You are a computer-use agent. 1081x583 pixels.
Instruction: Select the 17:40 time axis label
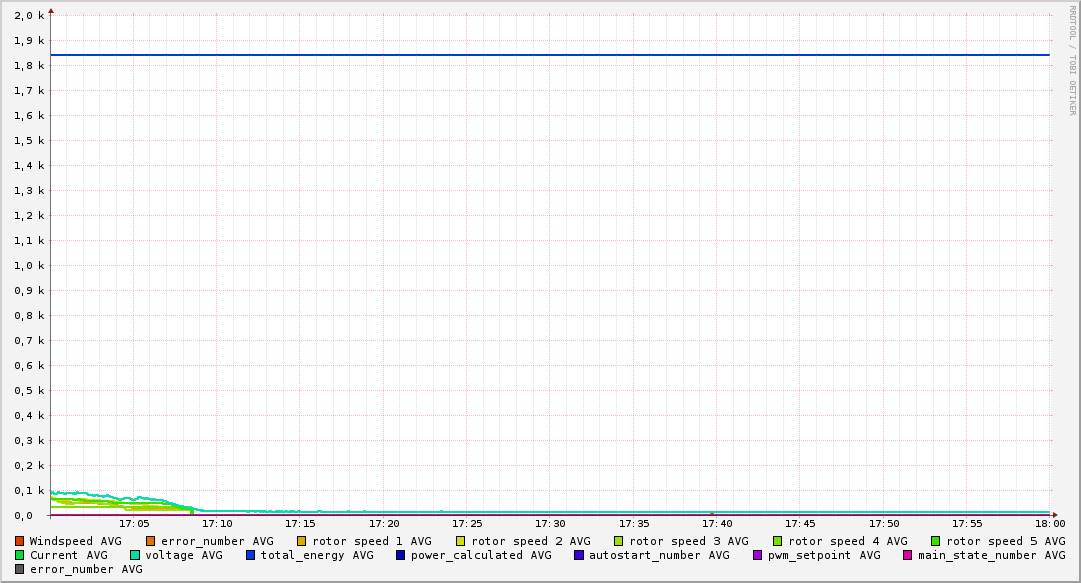(717, 523)
